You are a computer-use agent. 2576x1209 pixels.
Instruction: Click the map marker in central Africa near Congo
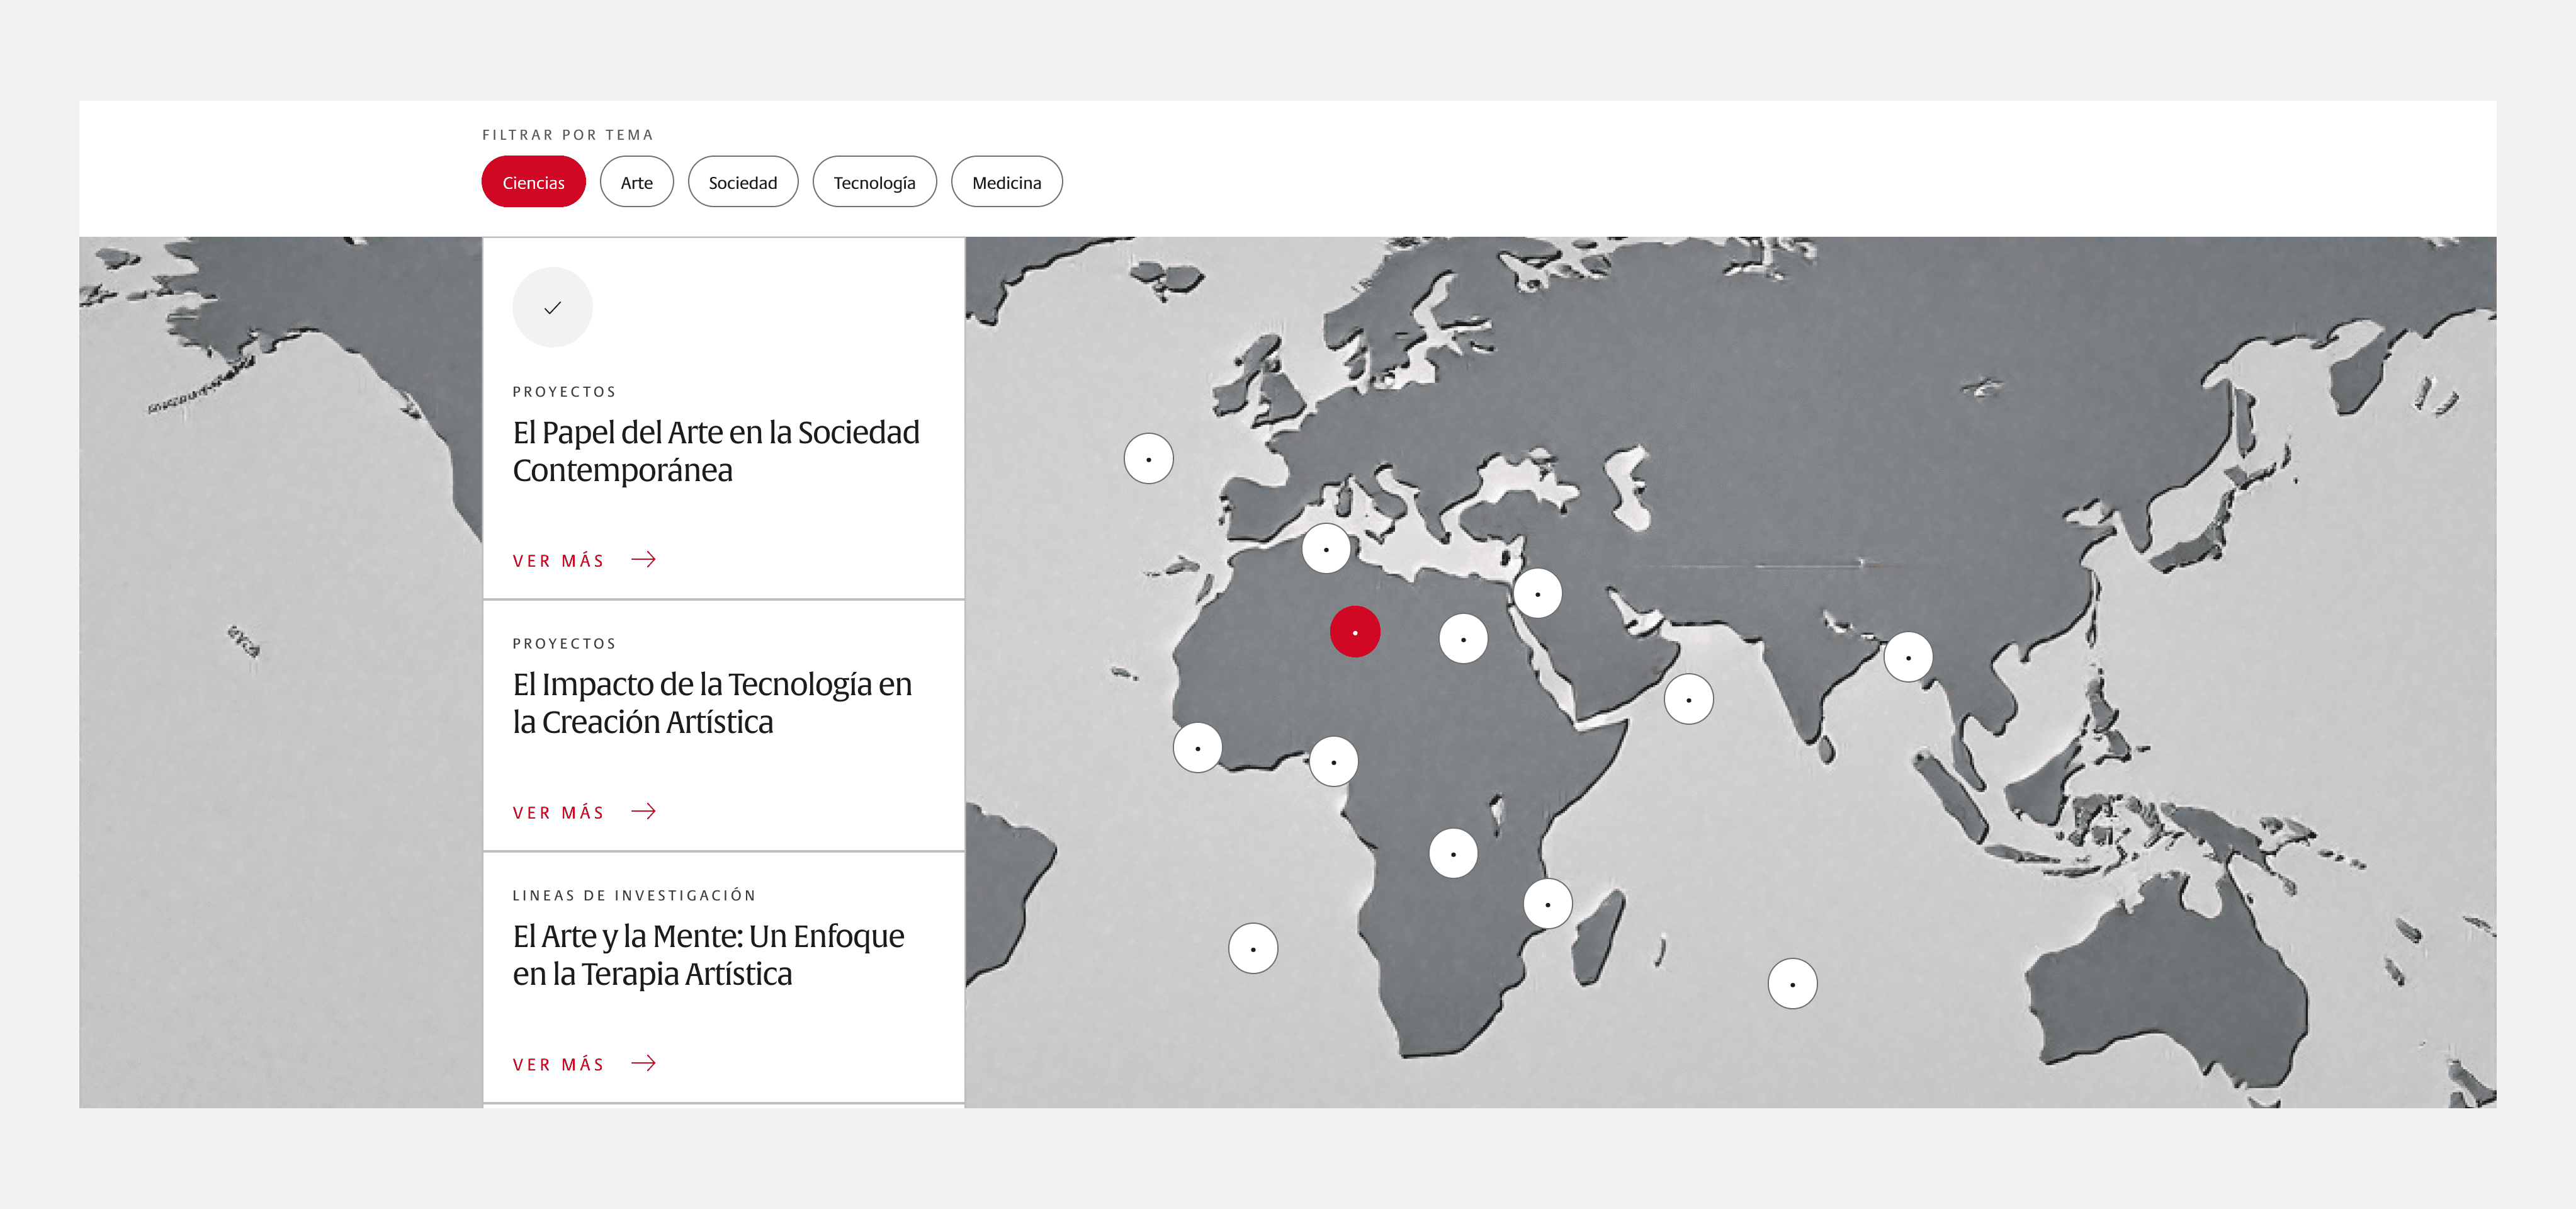(1453, 854)
